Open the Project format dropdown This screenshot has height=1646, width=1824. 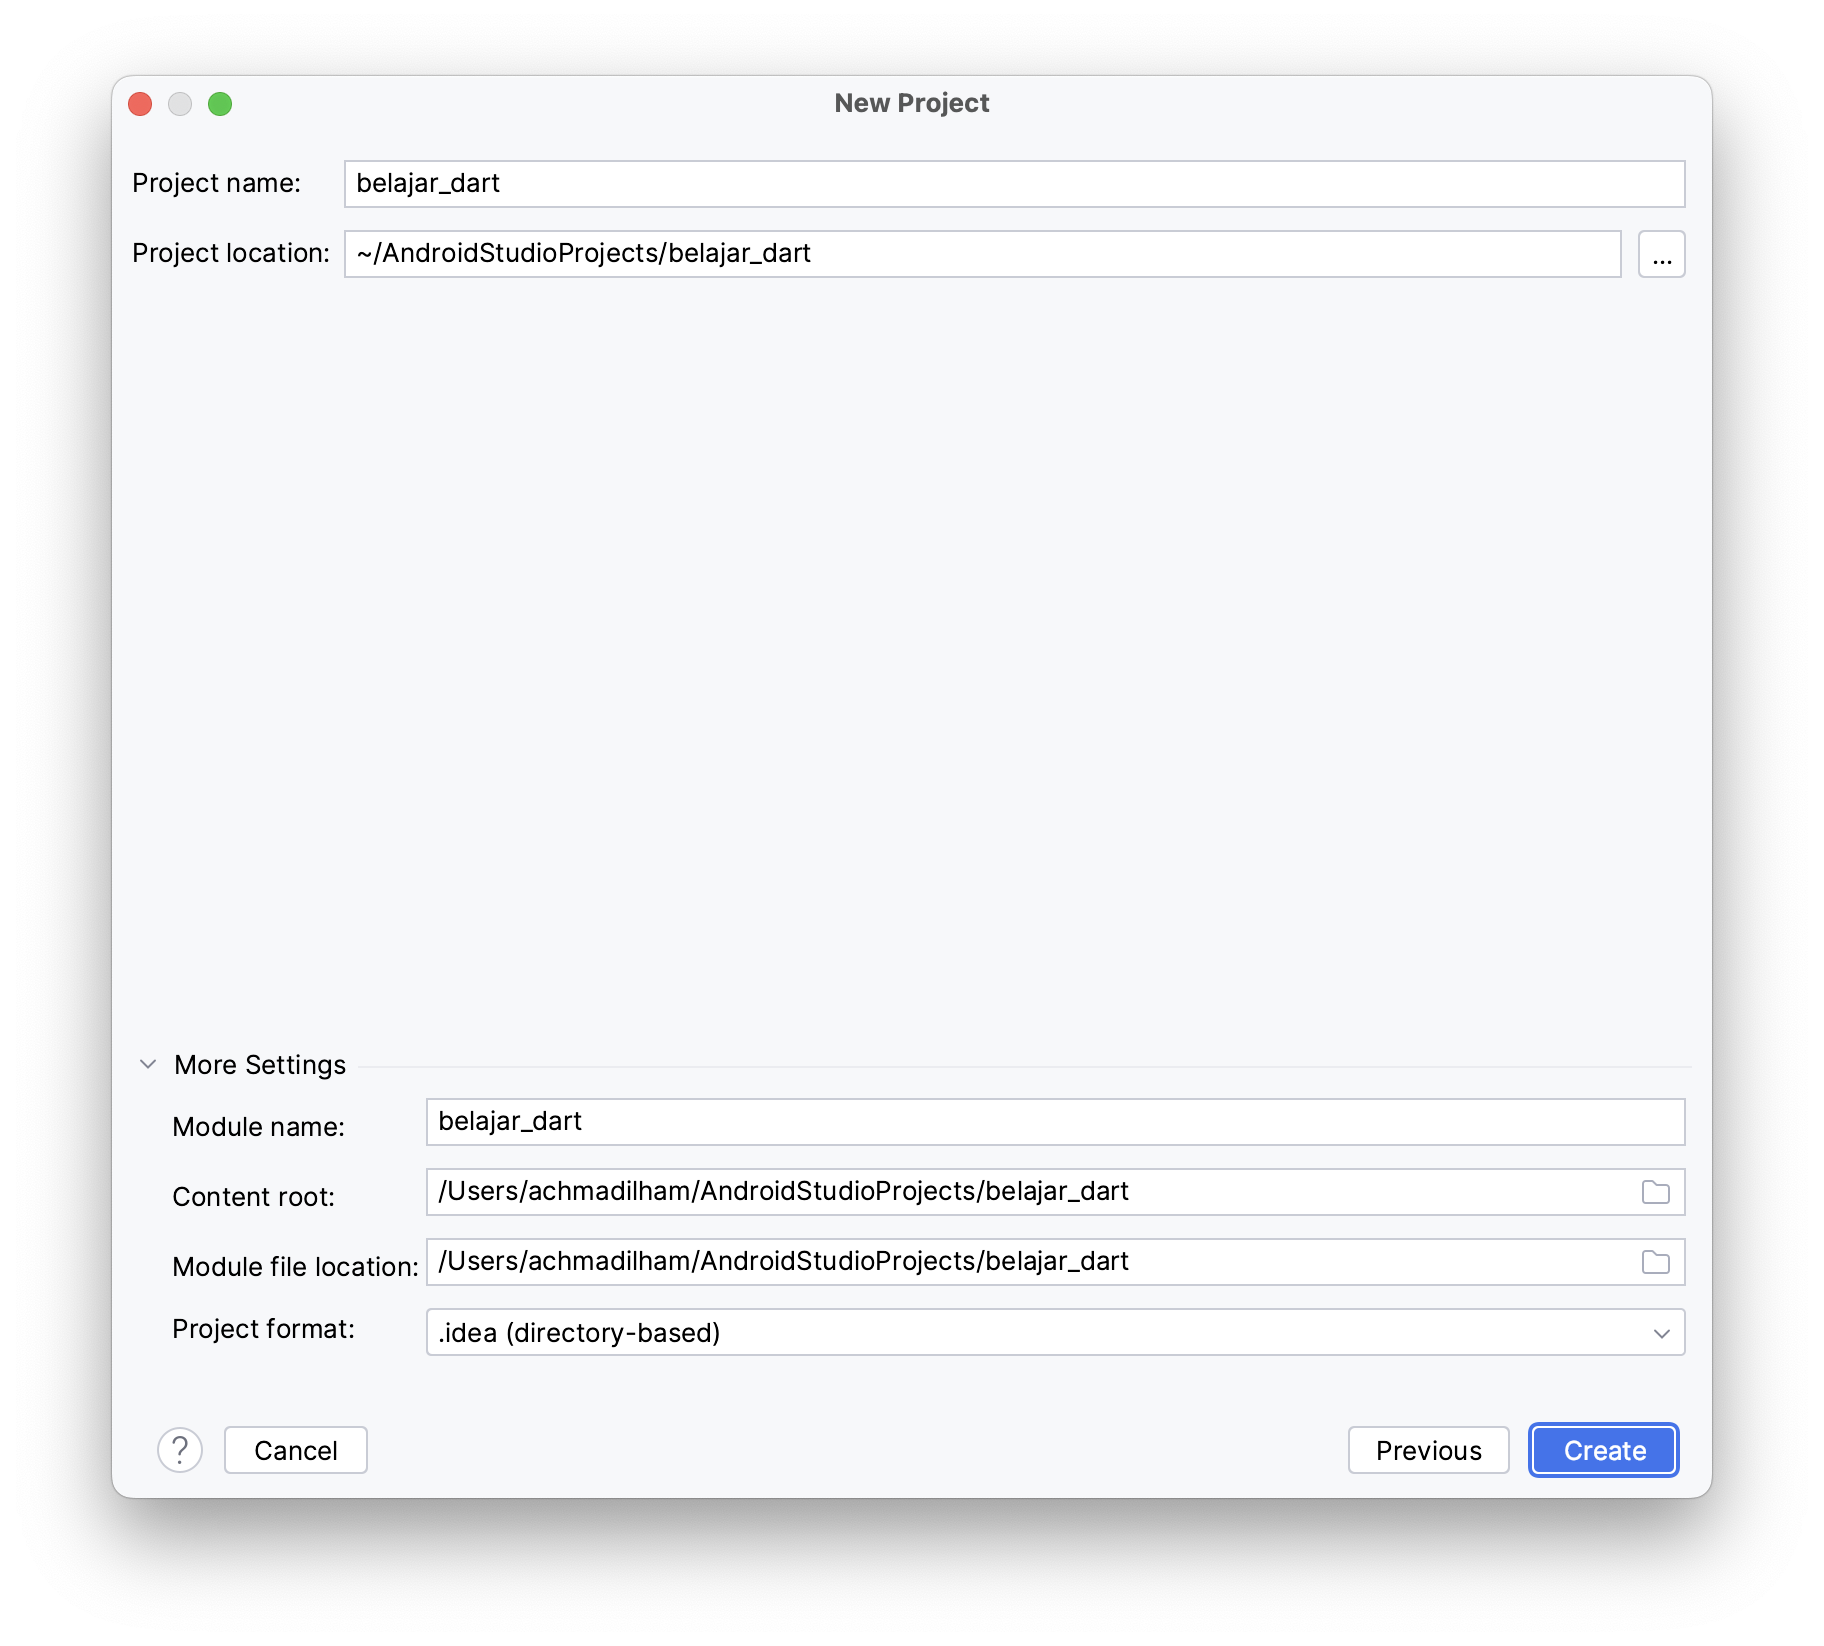pyautogui.click(x=1055, y=1332)
